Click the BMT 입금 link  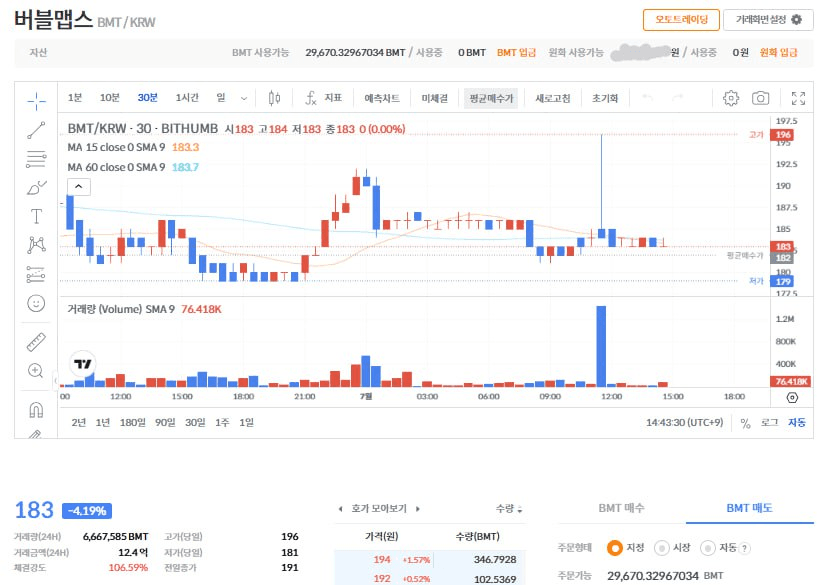coord(516,53)
